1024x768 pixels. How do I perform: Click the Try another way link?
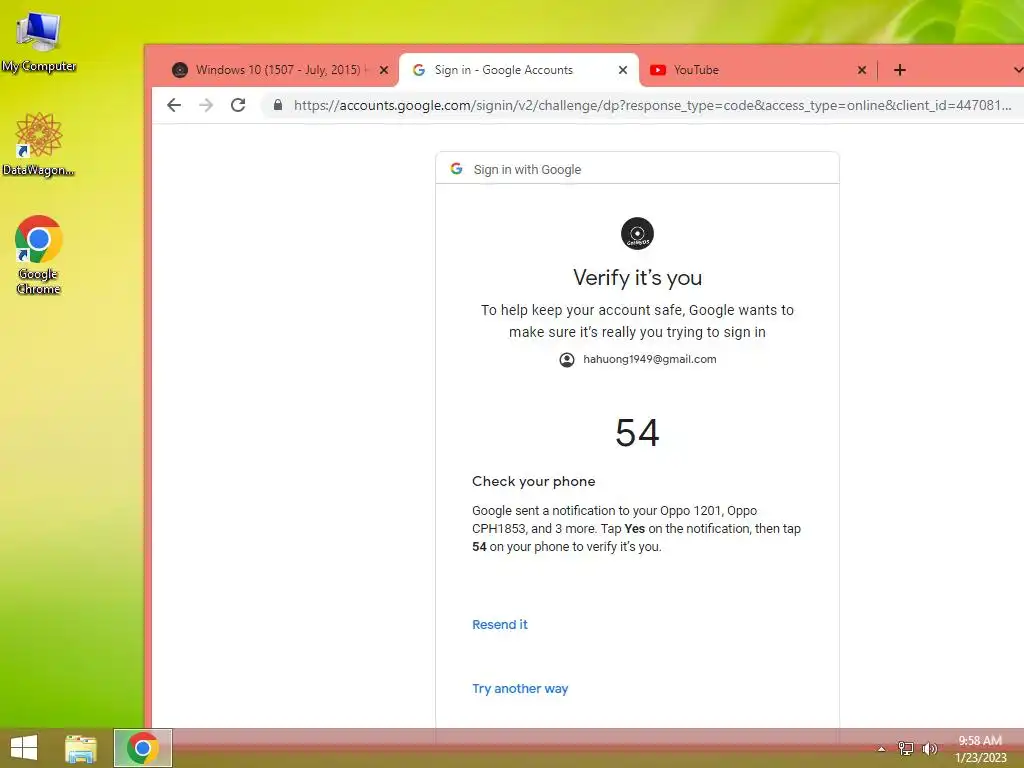click(520, 688)
